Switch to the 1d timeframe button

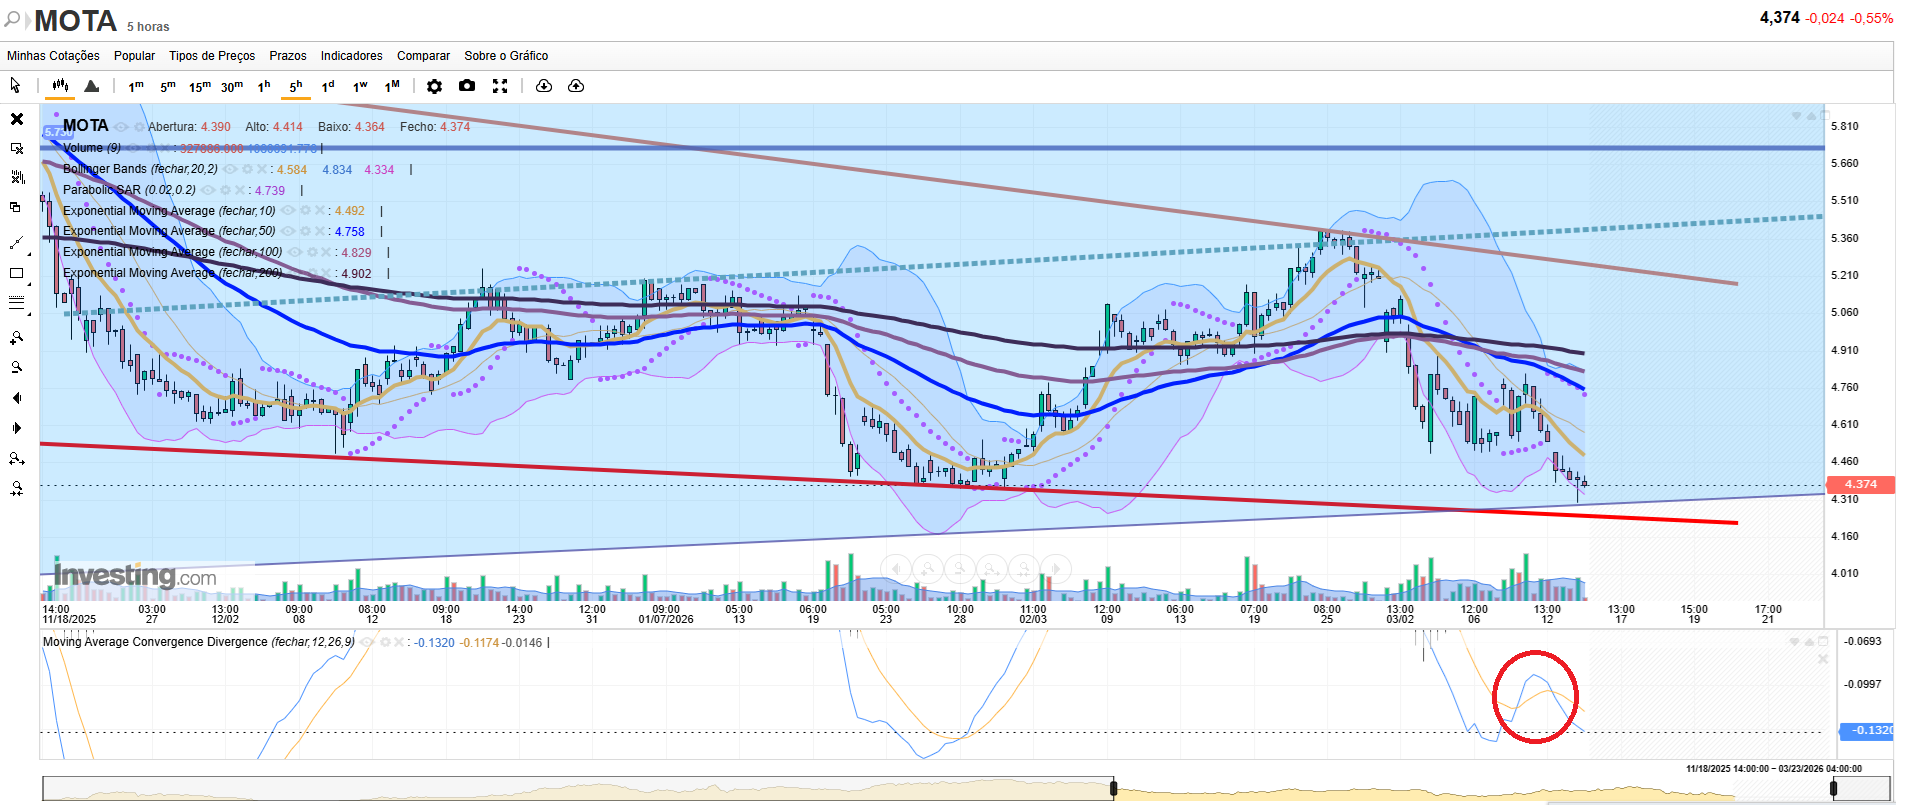[328, 86]
